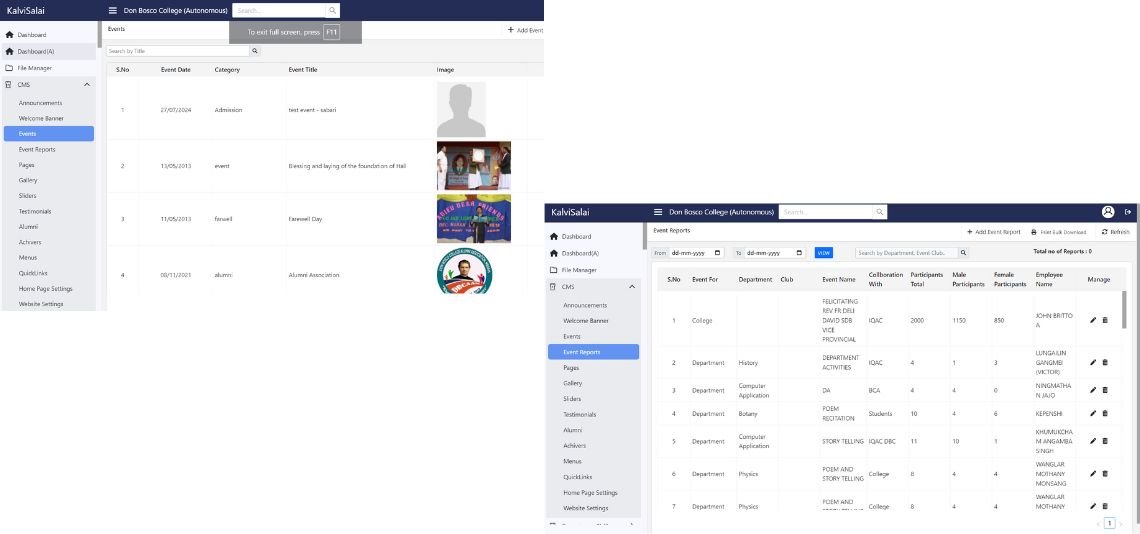1140x534 pixels.
Task: Click the Print Bulk Download printer icon
Action: point(1034,232)
